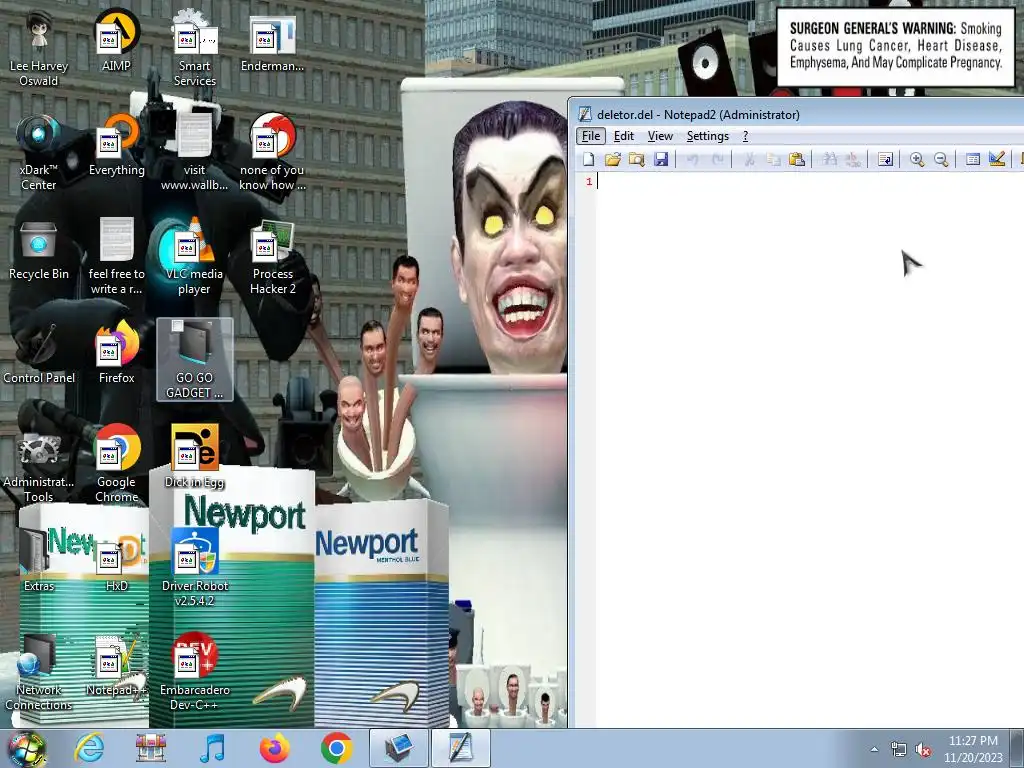
Task: Open the Edit menu in Notepad2
Action: coord(624,136)
